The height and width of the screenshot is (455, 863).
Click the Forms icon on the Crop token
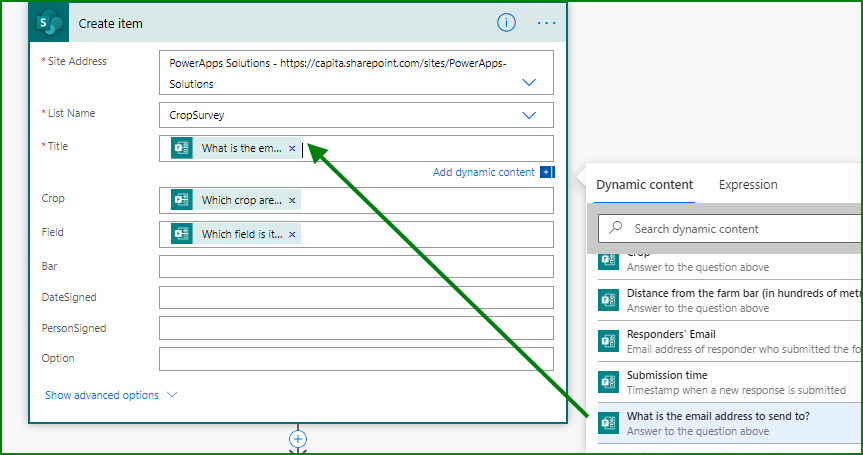(182, 200)
